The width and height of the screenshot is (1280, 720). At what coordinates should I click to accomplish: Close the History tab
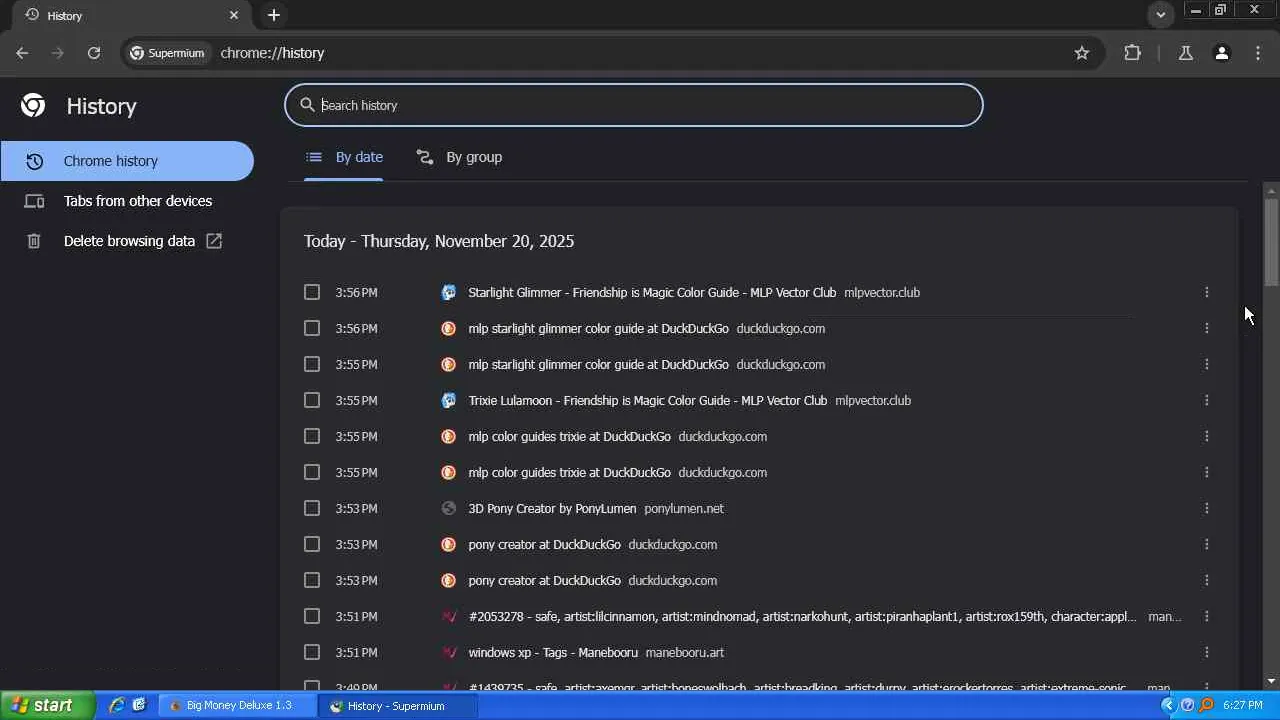pos(234,15)
